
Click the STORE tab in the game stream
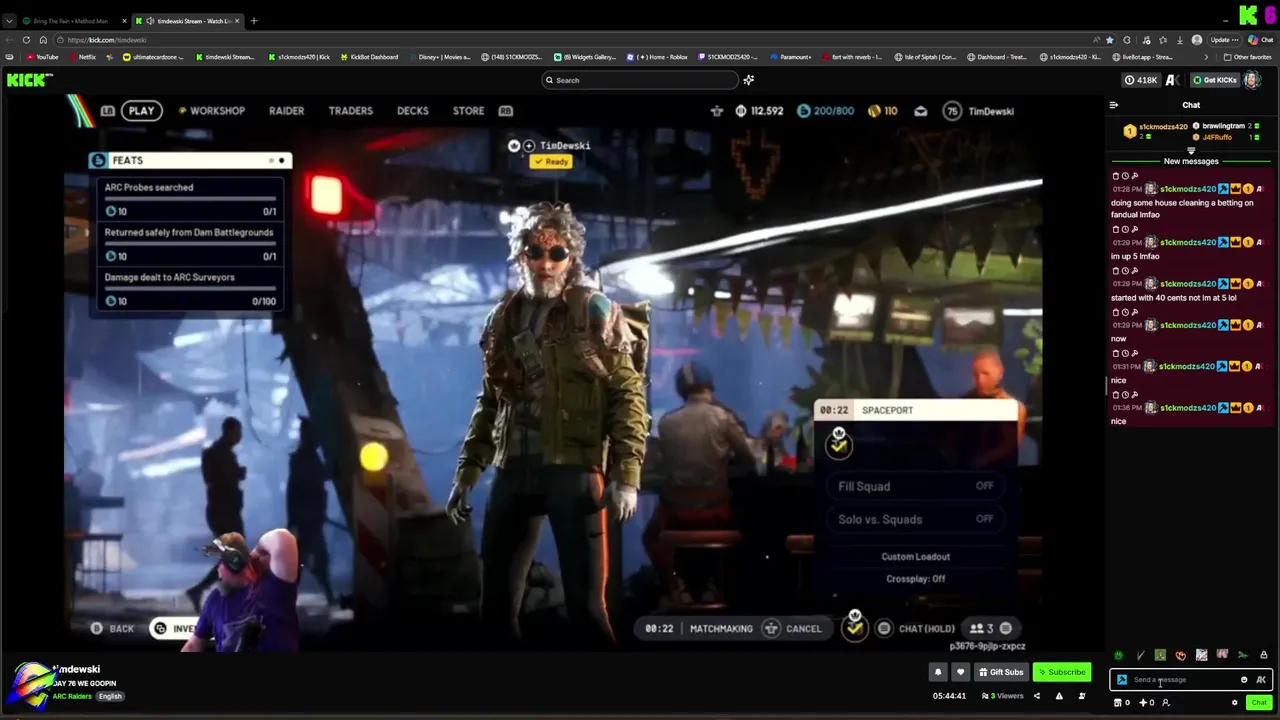(x=468, y=111)
